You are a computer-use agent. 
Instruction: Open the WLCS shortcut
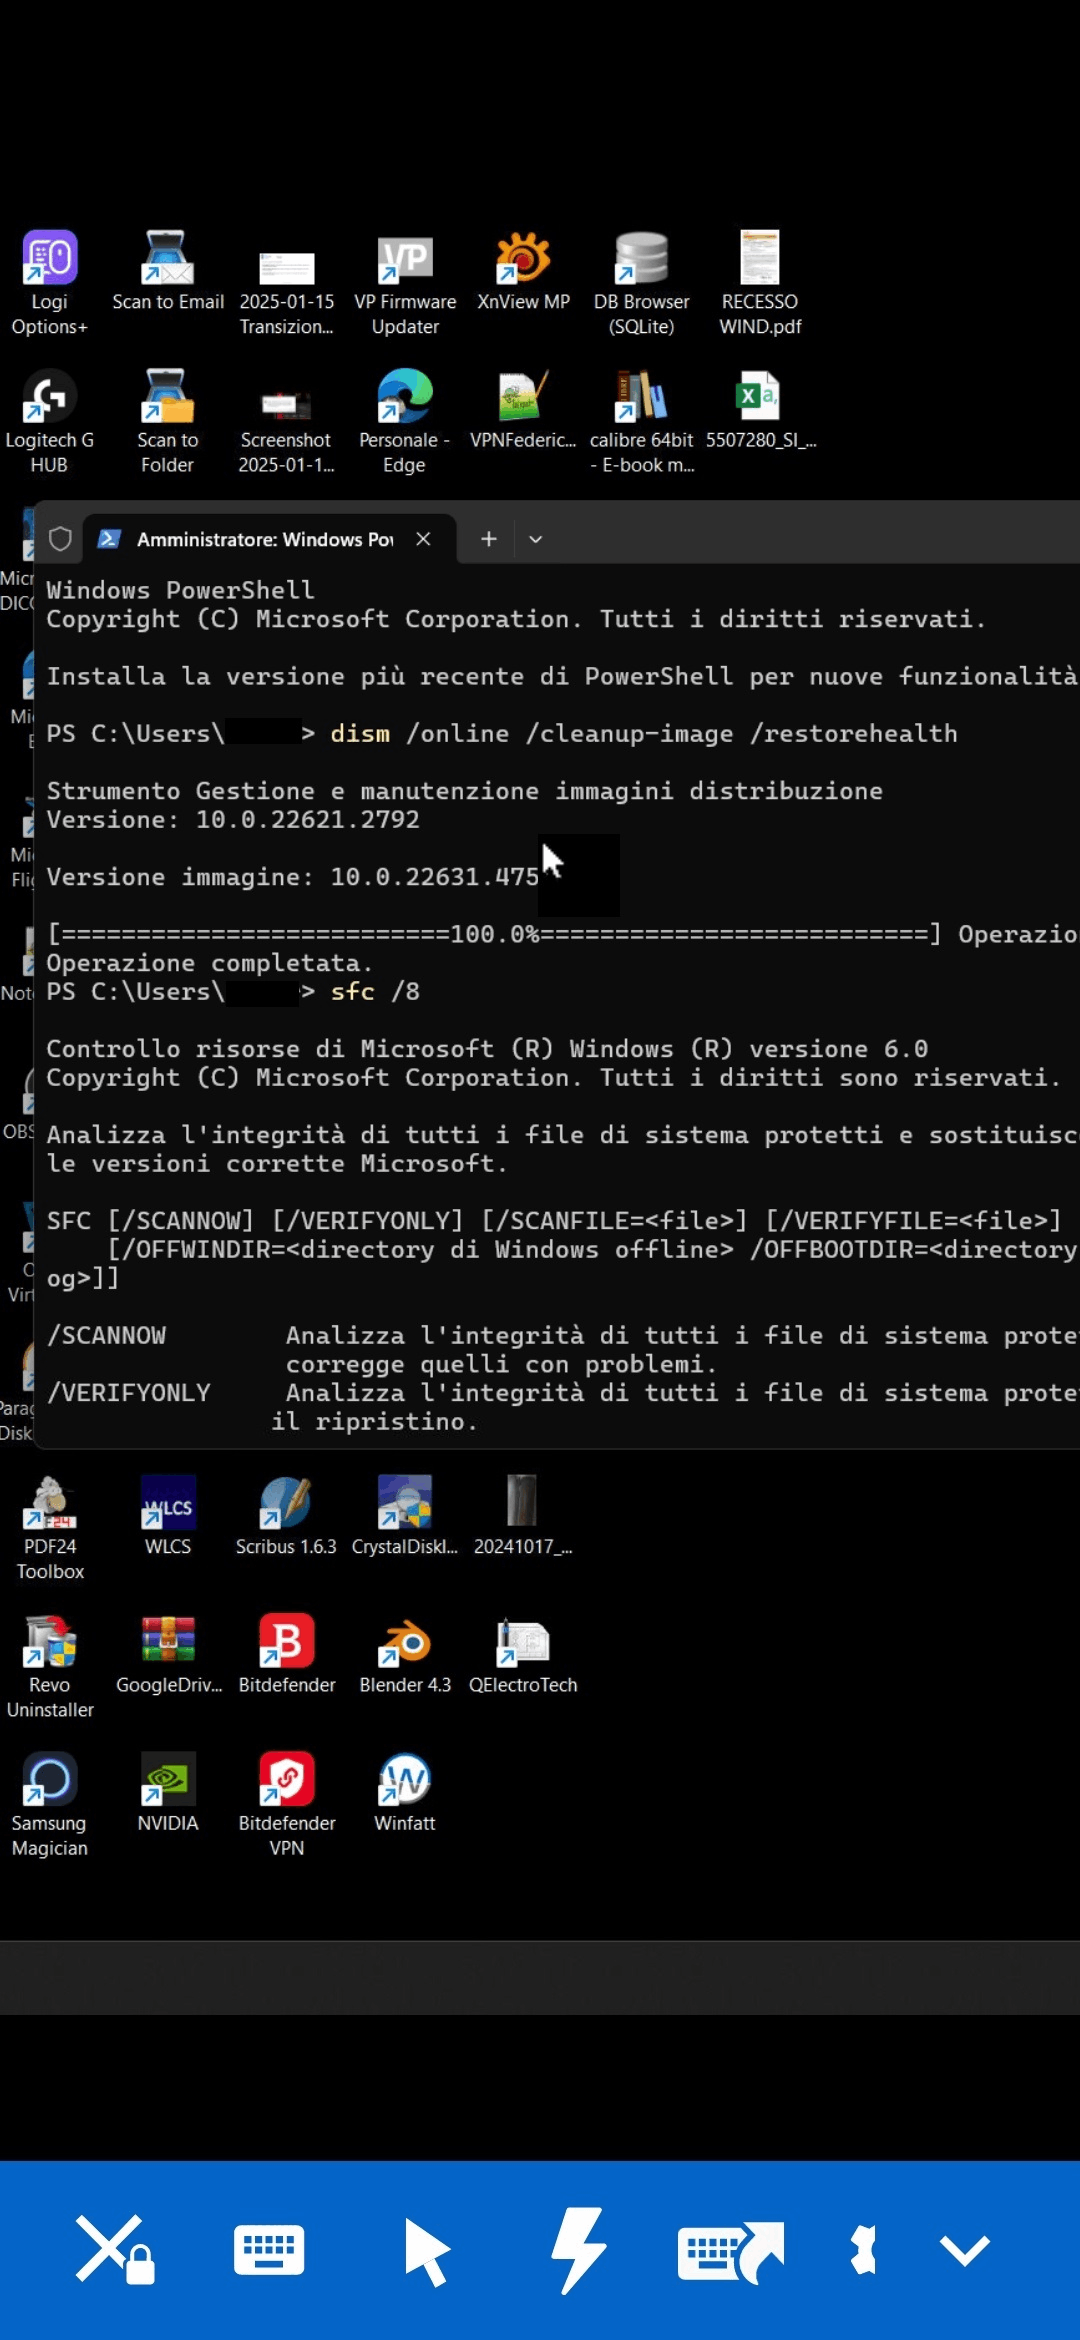pyautogui.click(x=167, y=1516)
